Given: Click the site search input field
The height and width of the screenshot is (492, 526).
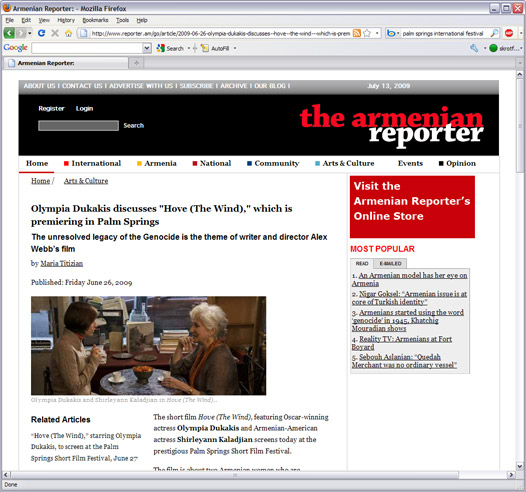Looking at the screenshot, I should pyautogui.click(x=78, y=125).
